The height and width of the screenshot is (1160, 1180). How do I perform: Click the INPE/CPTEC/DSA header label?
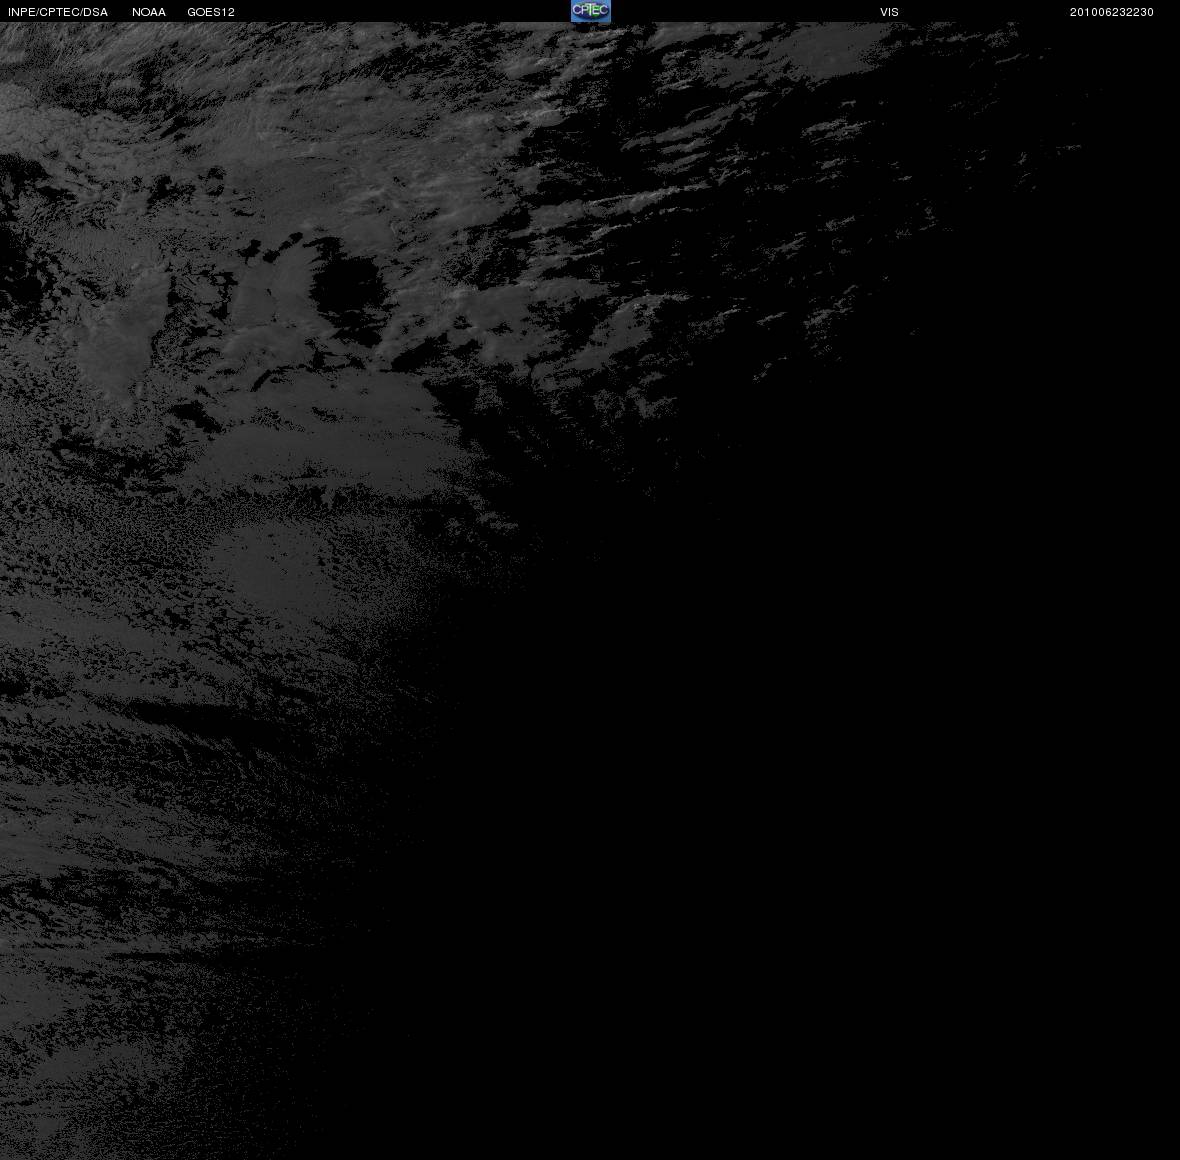click(58, 12)
